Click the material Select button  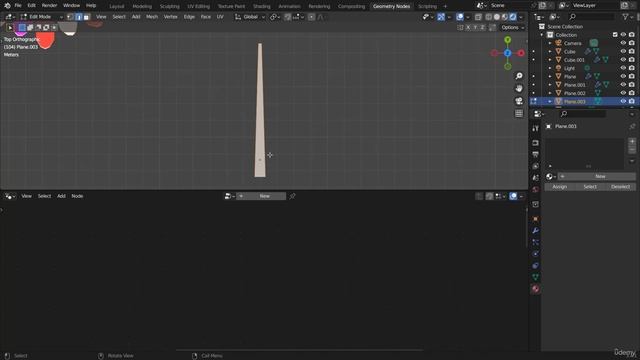pyautogui.click(x=590, y=187)
